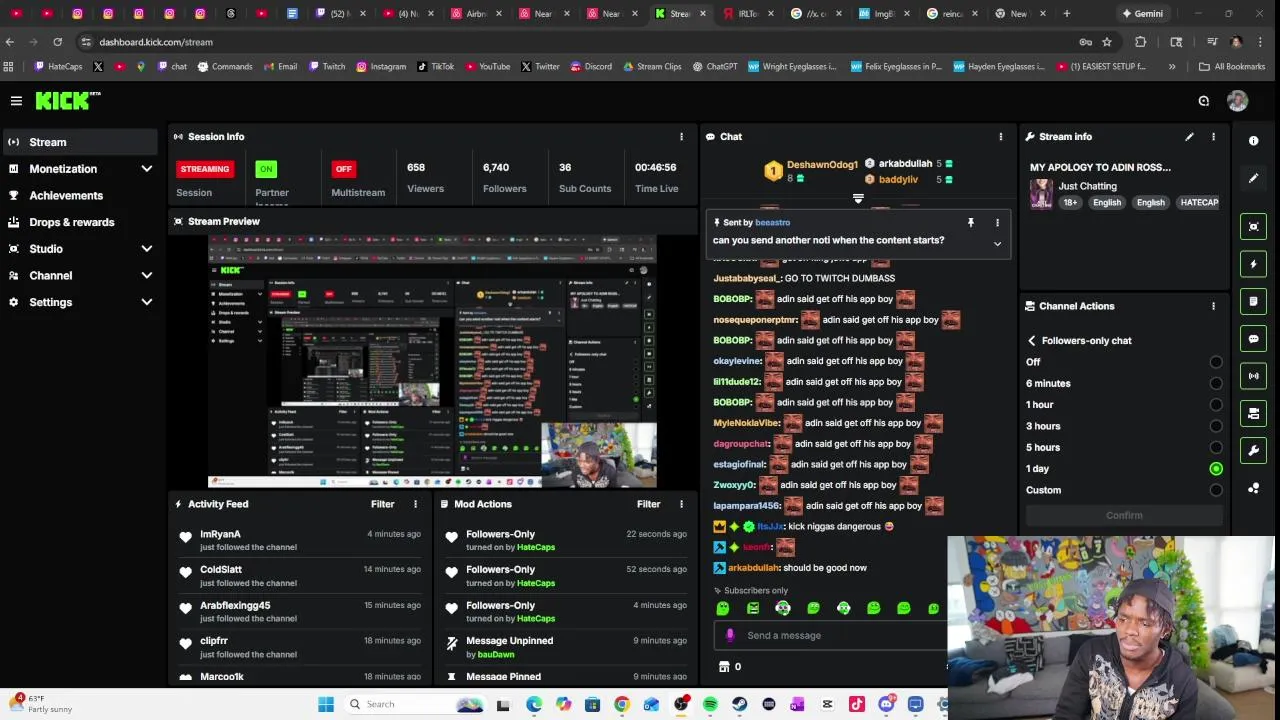
Task: Open Windows Start menu on taskbar
Action: (x=326, y=705)
